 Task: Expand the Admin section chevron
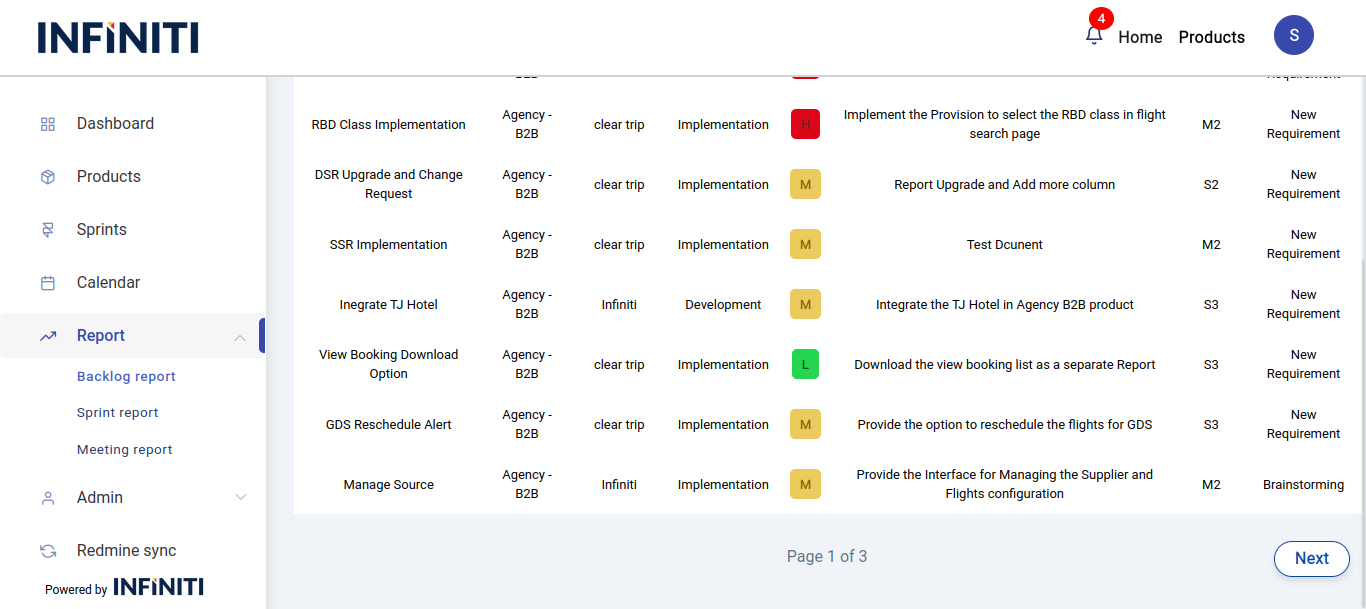tap(240, 498)
